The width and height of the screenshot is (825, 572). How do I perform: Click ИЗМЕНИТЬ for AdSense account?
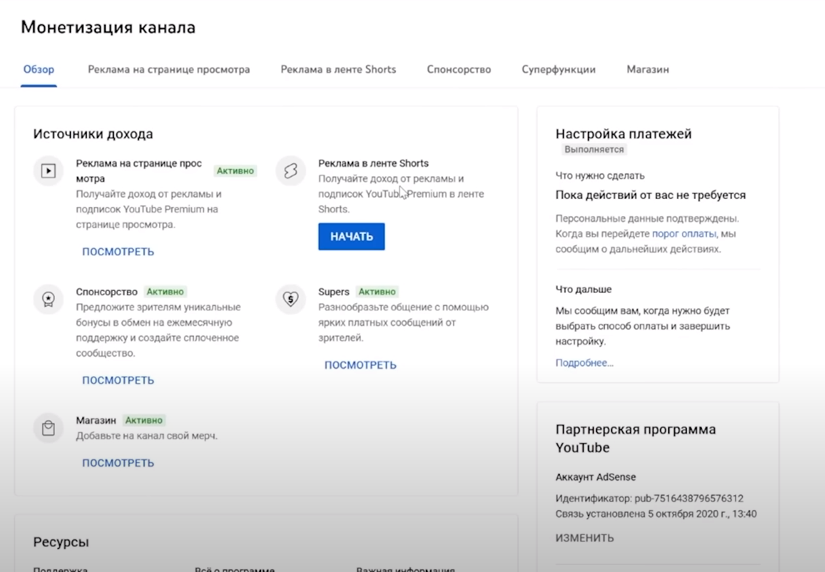pyautogui.click(x=585, y=538)
